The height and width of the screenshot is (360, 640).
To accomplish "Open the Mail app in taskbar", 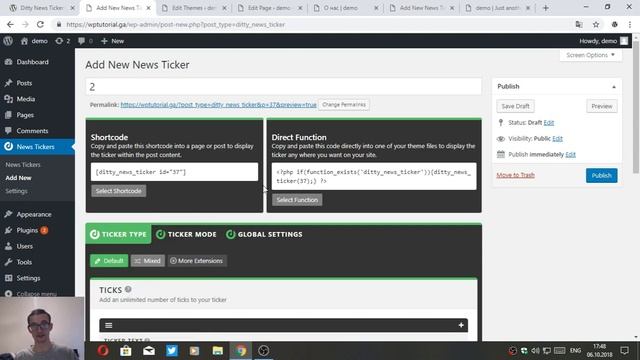I will (149, 350).
